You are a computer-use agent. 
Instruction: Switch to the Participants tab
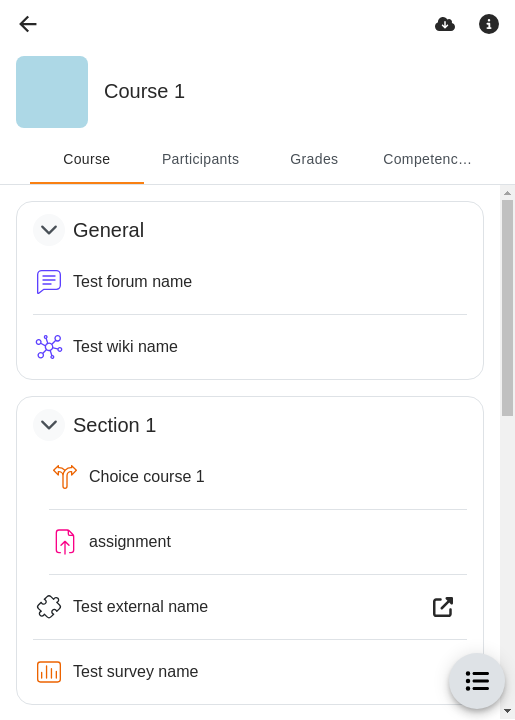coord(201,159)
